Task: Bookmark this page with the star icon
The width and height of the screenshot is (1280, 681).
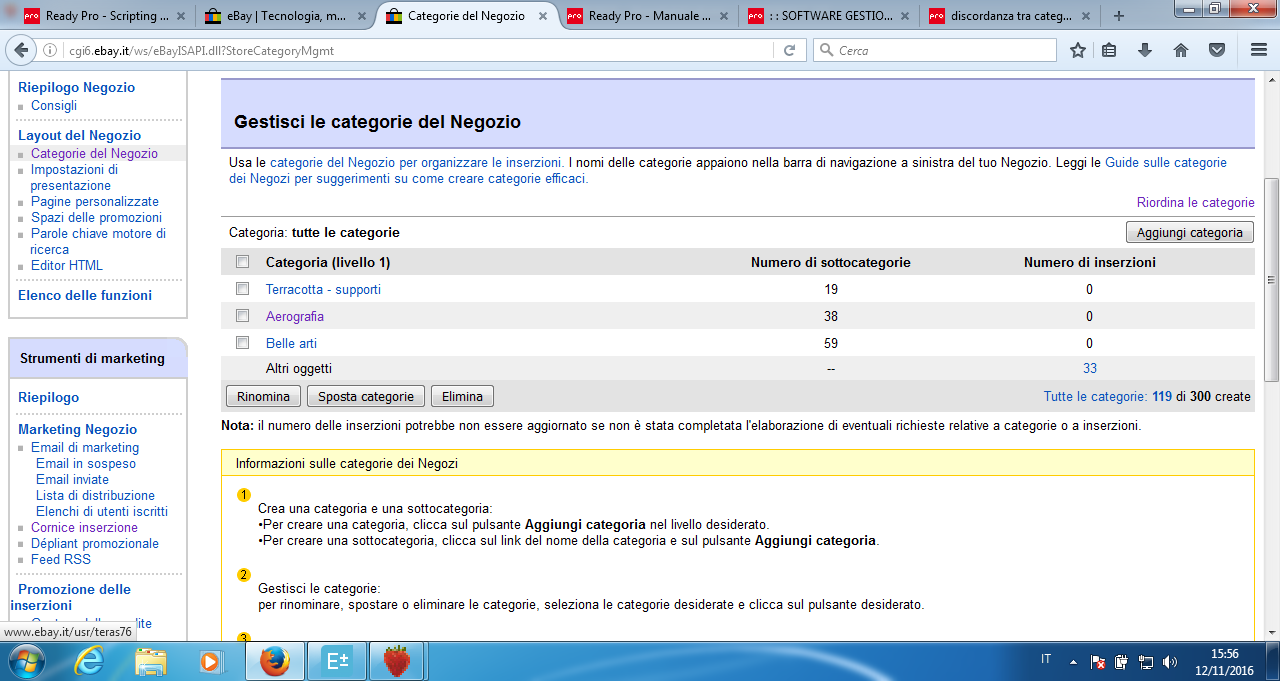Action: (x=1077, y=50)
